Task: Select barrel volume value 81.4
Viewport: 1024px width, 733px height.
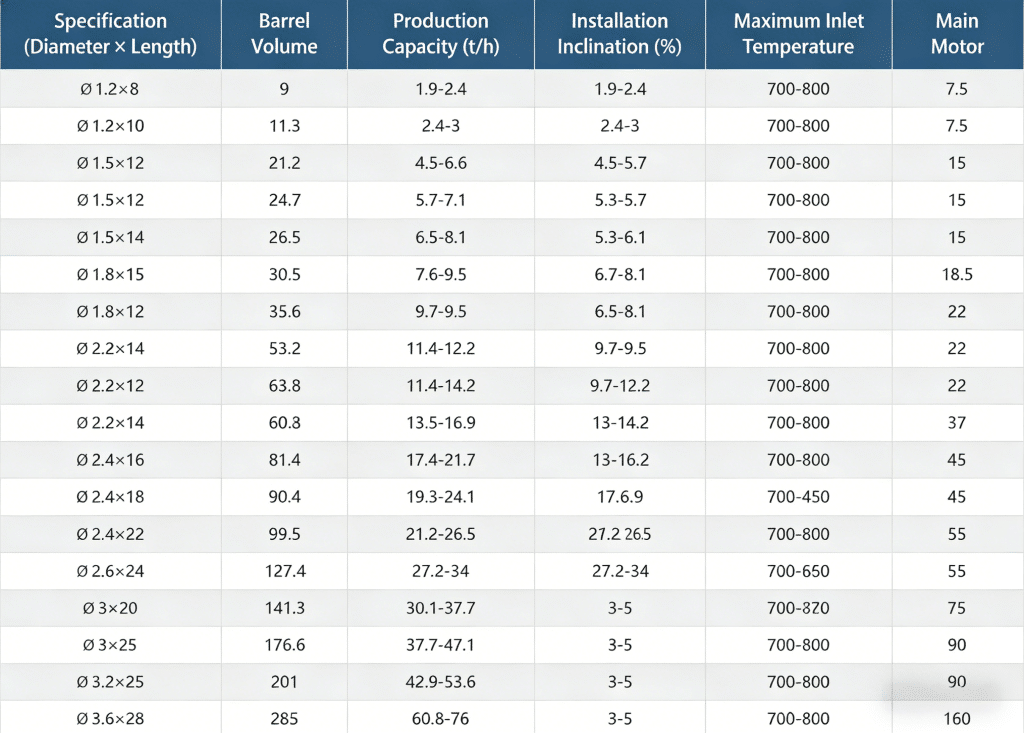Action: (285, 460)
